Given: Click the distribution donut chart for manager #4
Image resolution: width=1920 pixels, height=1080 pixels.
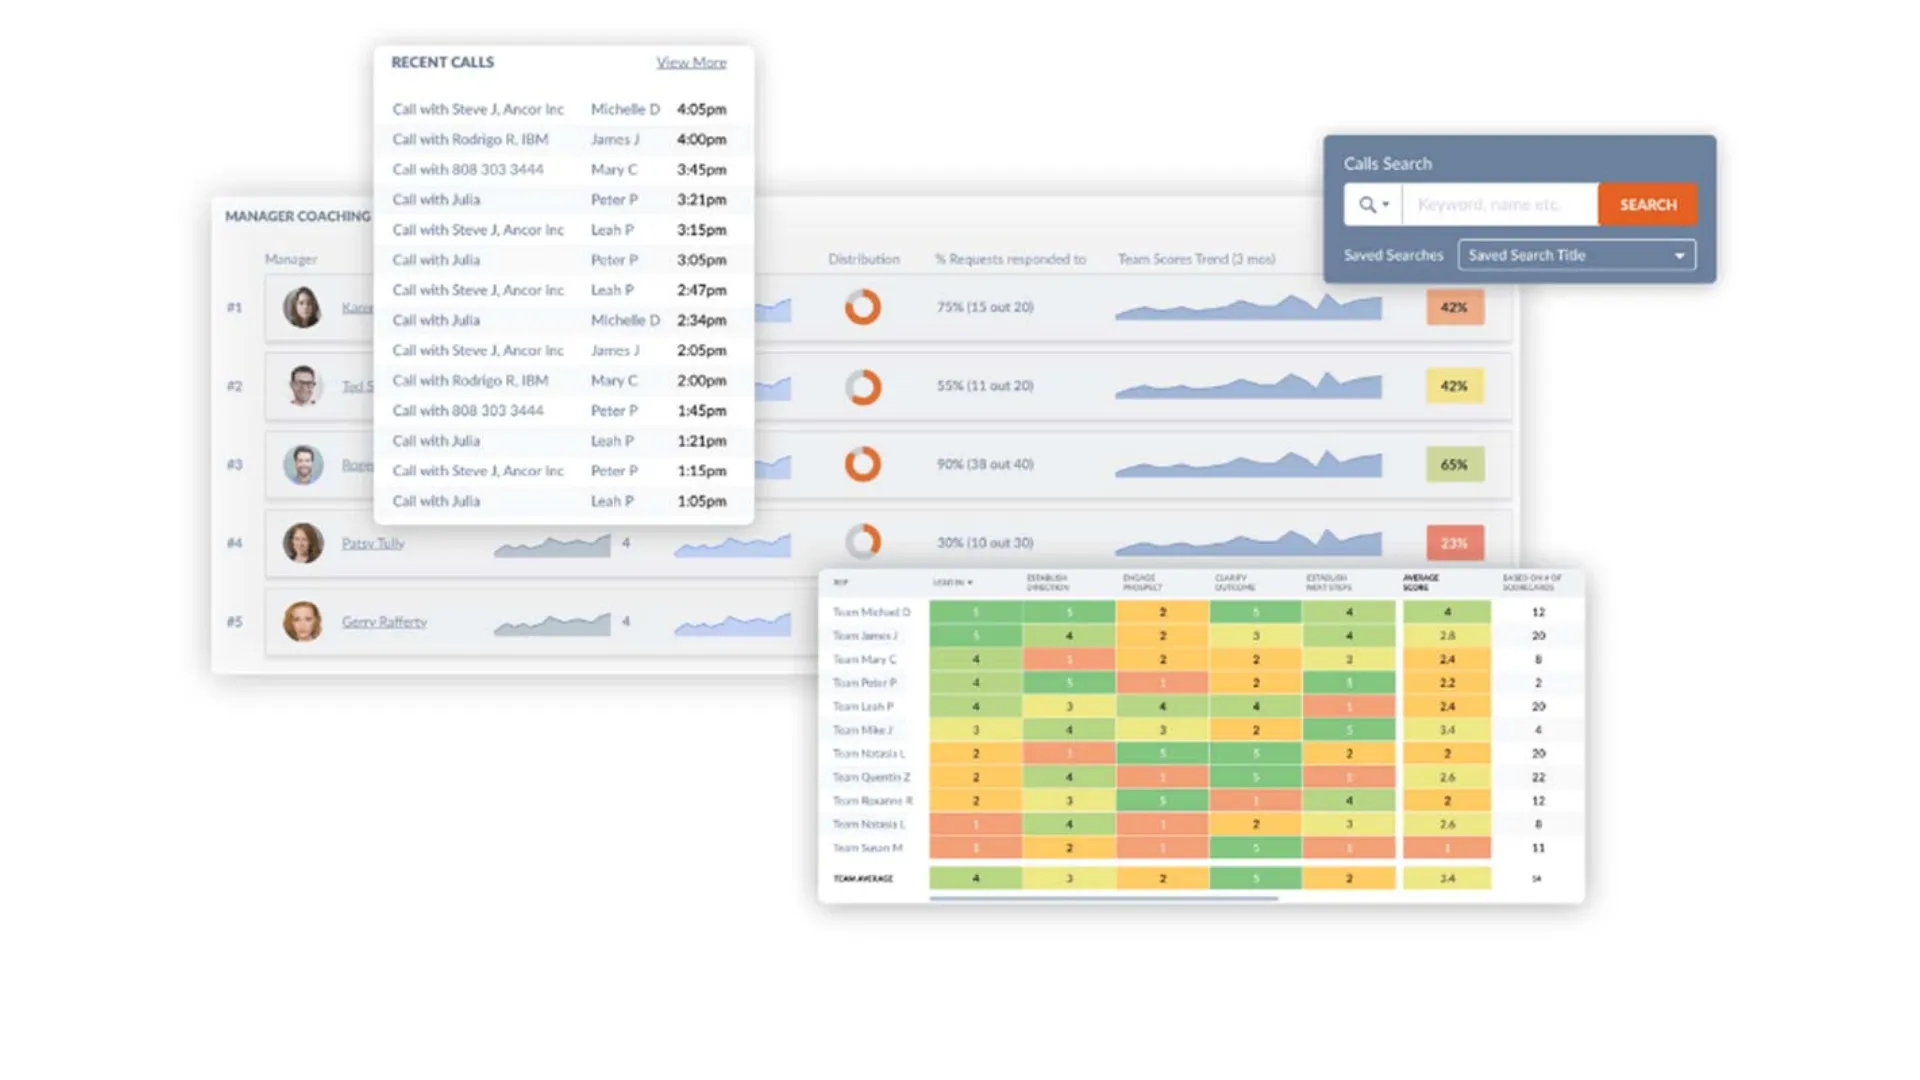Looking at the screenshot, I should point(862,542).
